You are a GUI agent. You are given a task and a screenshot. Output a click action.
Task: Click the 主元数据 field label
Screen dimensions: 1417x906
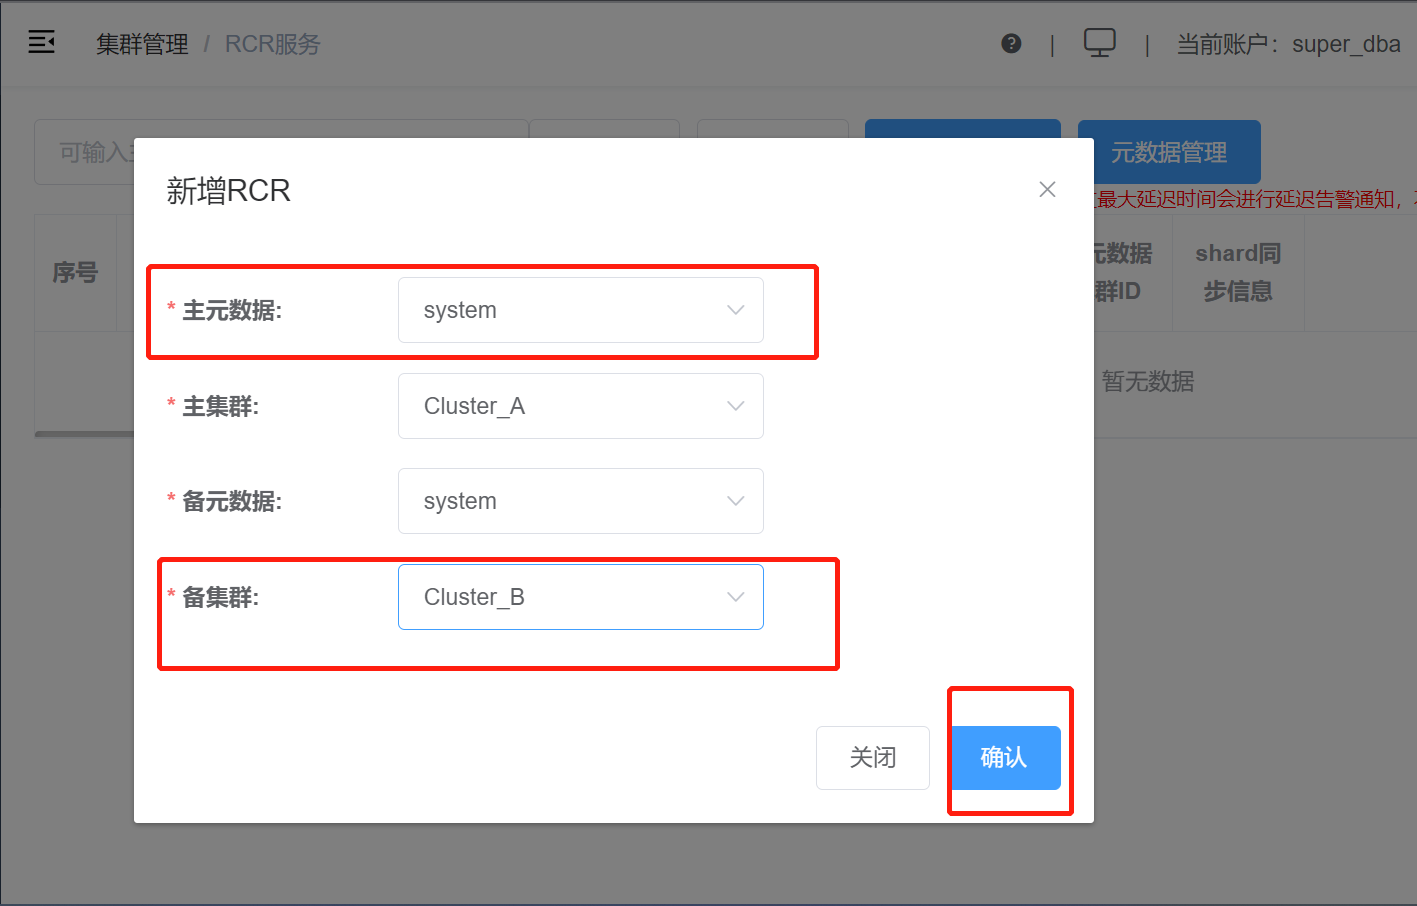point(232,310)
